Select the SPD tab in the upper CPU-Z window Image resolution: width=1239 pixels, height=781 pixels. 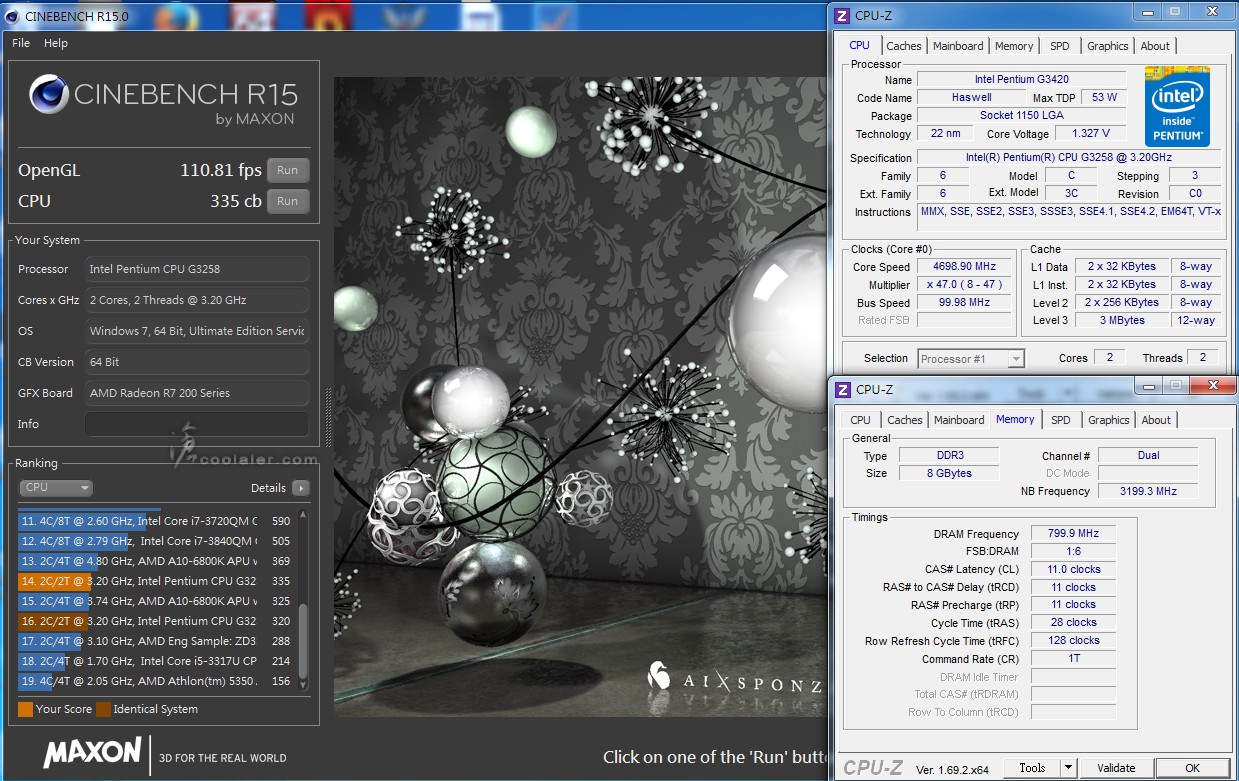click(1059, 46)
